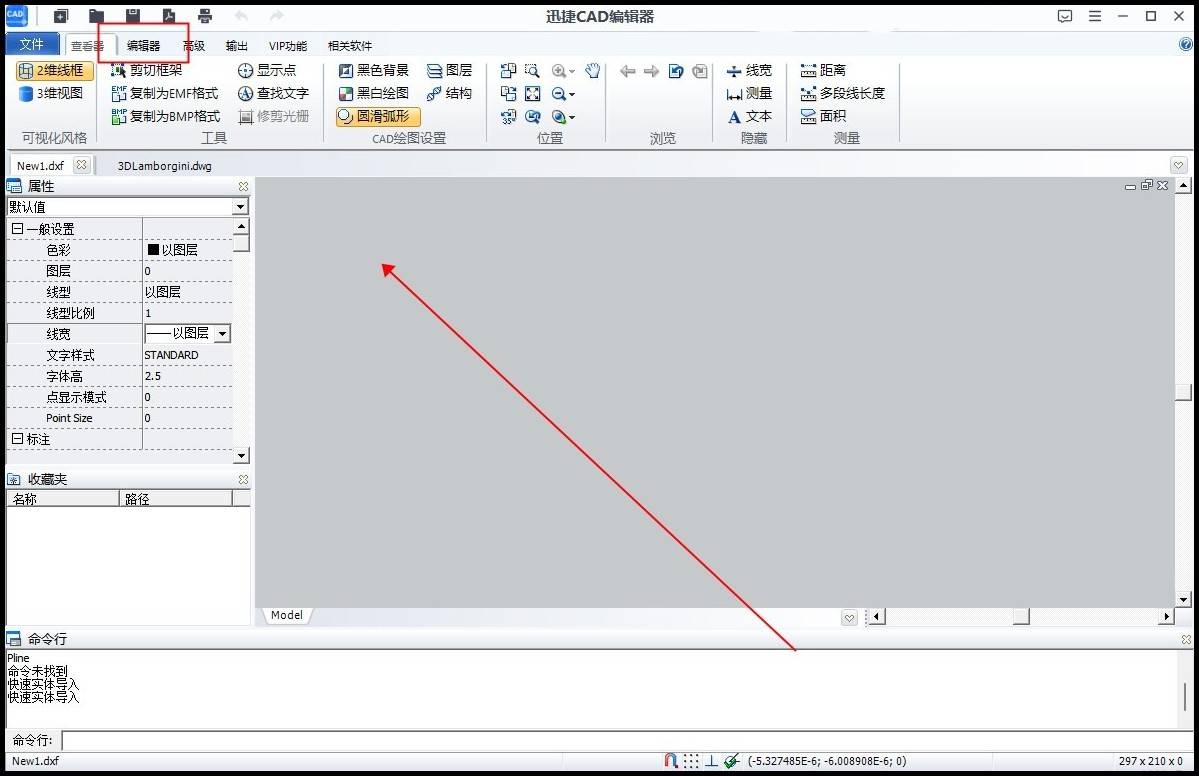Open document tab list dropdown at right
This screenshot has height=776, width=1199.
coord(1178,166)
